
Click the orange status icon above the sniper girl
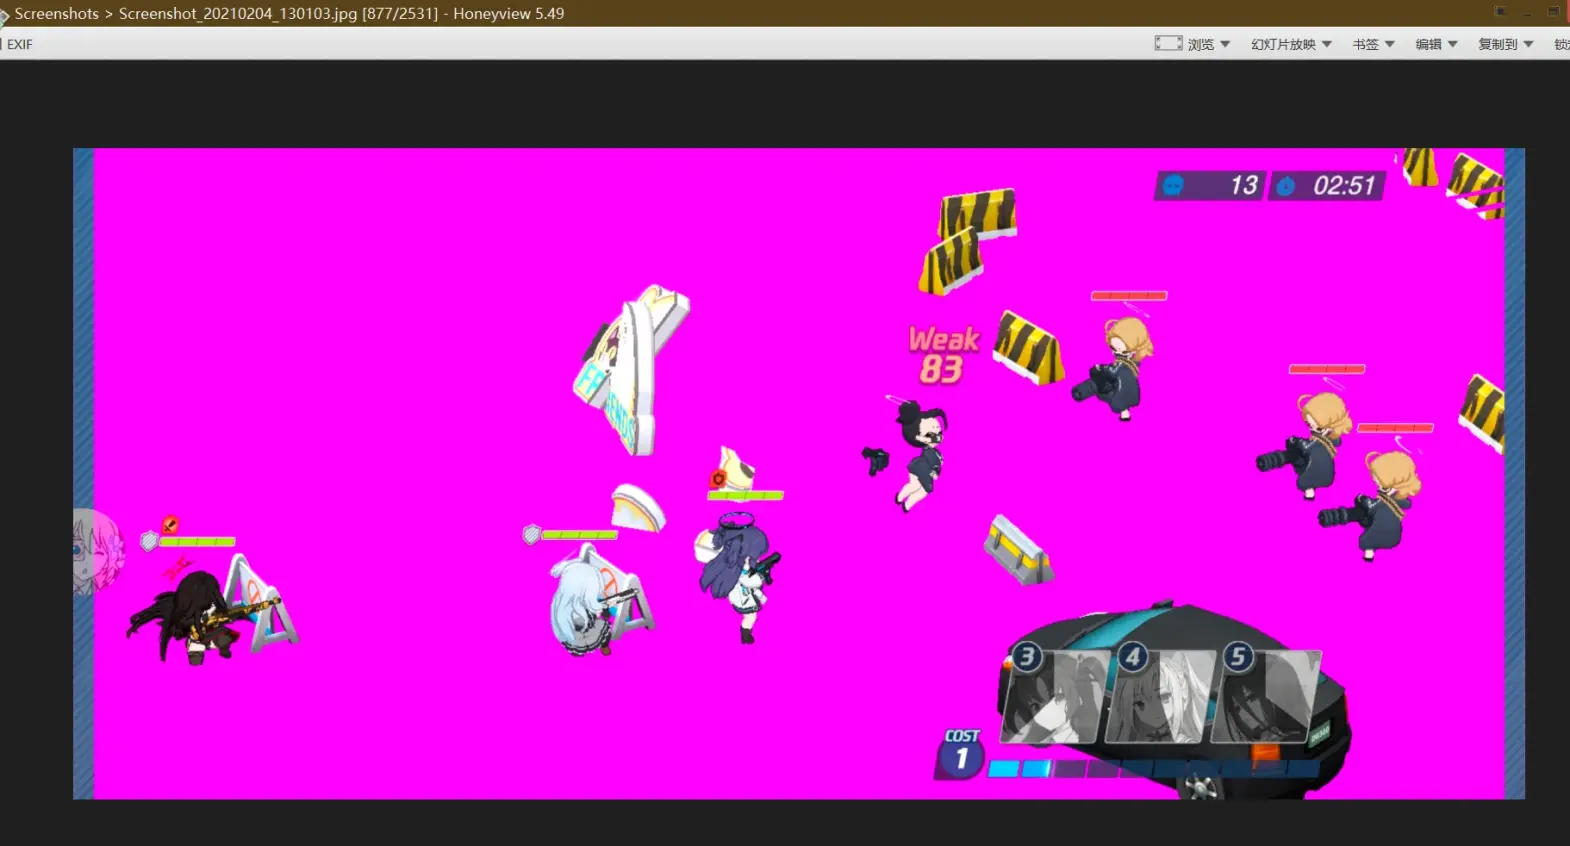pos(171,524)
